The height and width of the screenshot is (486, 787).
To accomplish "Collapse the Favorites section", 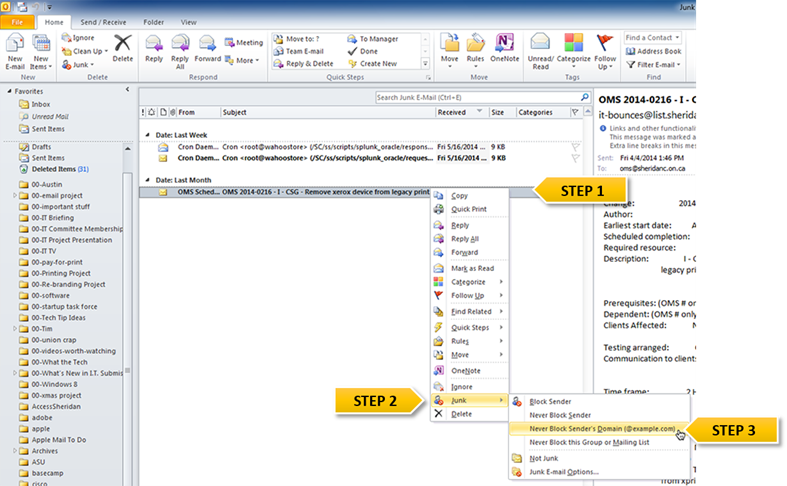I will (9, 91).
